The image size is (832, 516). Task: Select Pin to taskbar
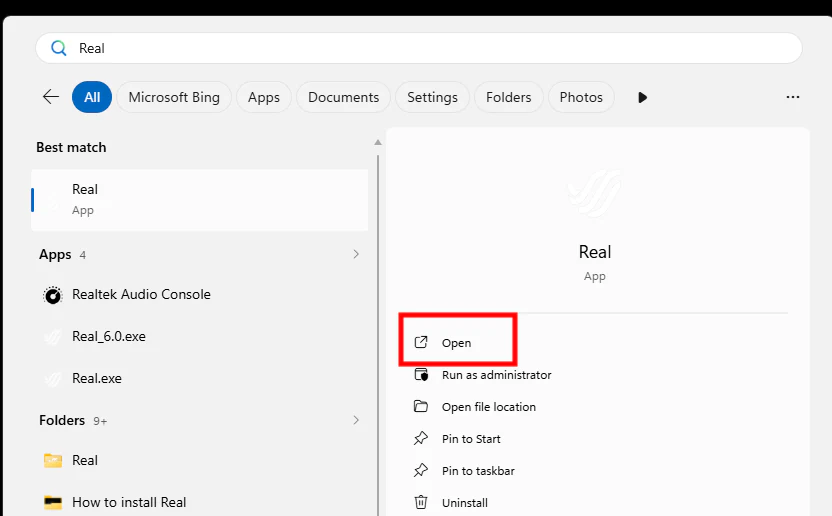pos(478,471)
